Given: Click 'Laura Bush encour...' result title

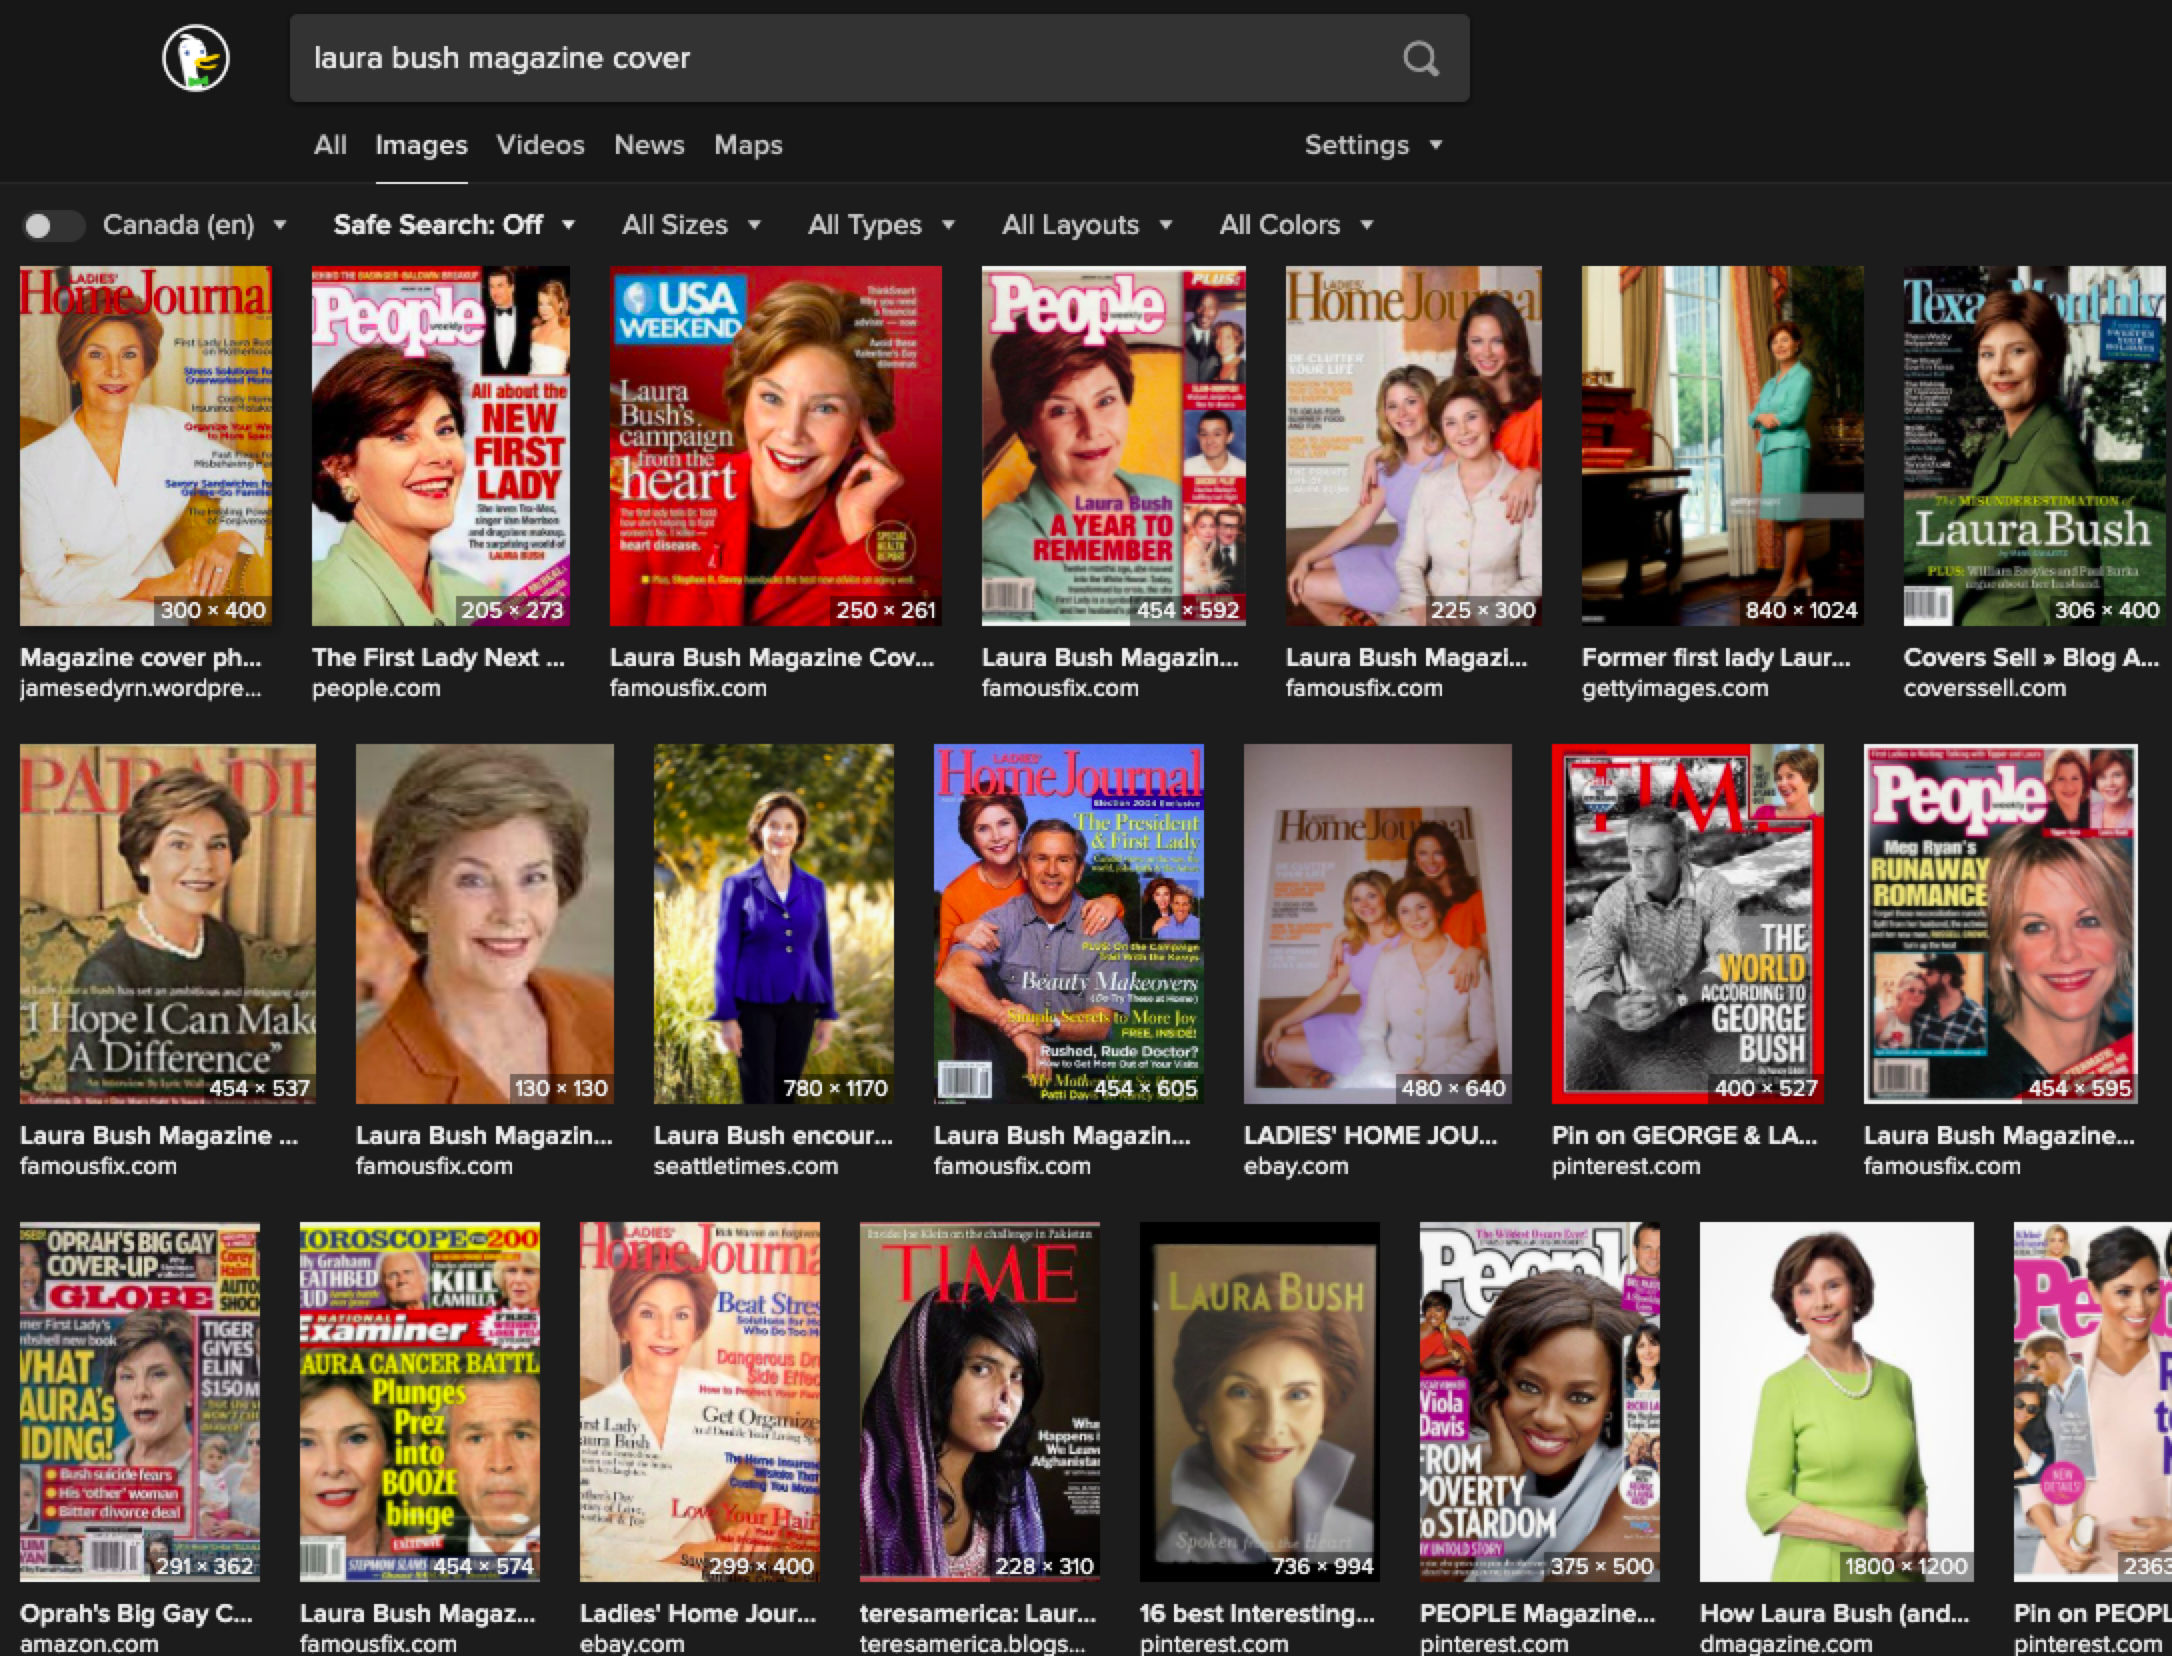Looking at the screenshot, I should point(773,1136).
